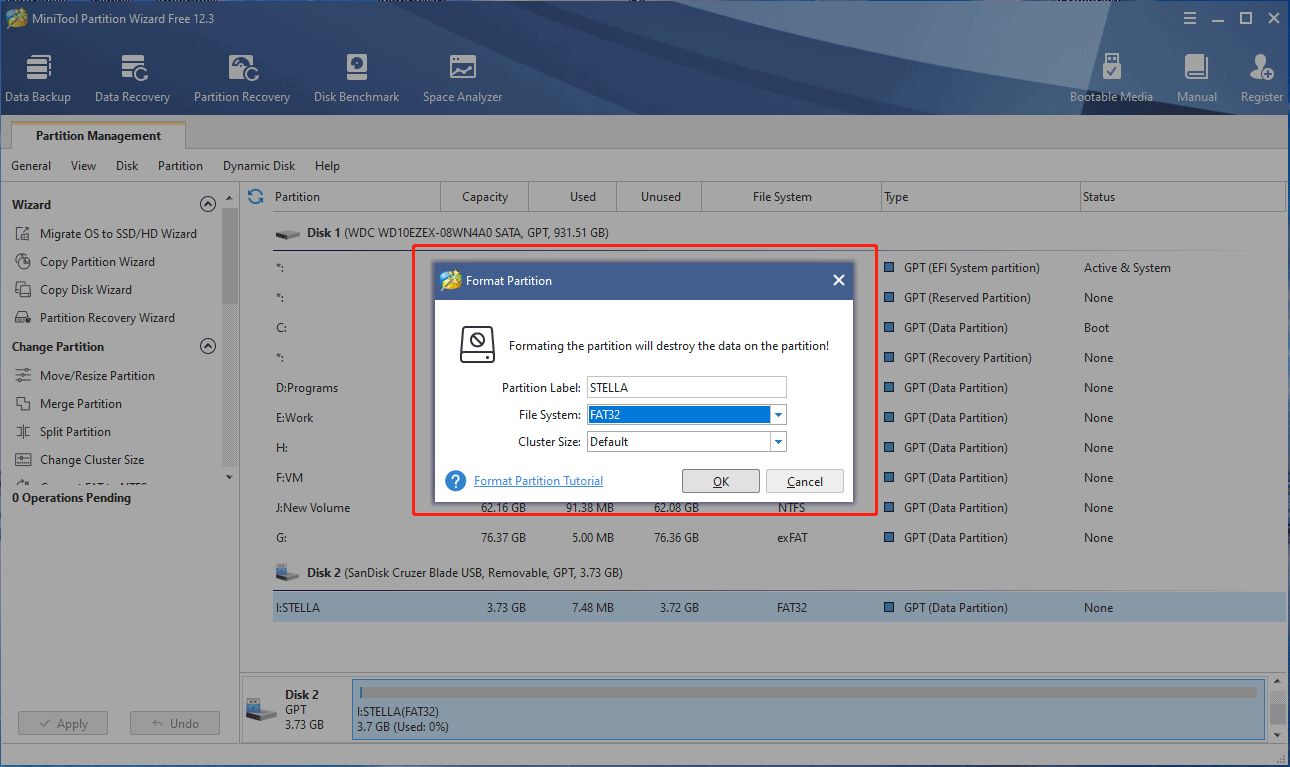Click the refresh icon beside the Partition column

[256, 197]
